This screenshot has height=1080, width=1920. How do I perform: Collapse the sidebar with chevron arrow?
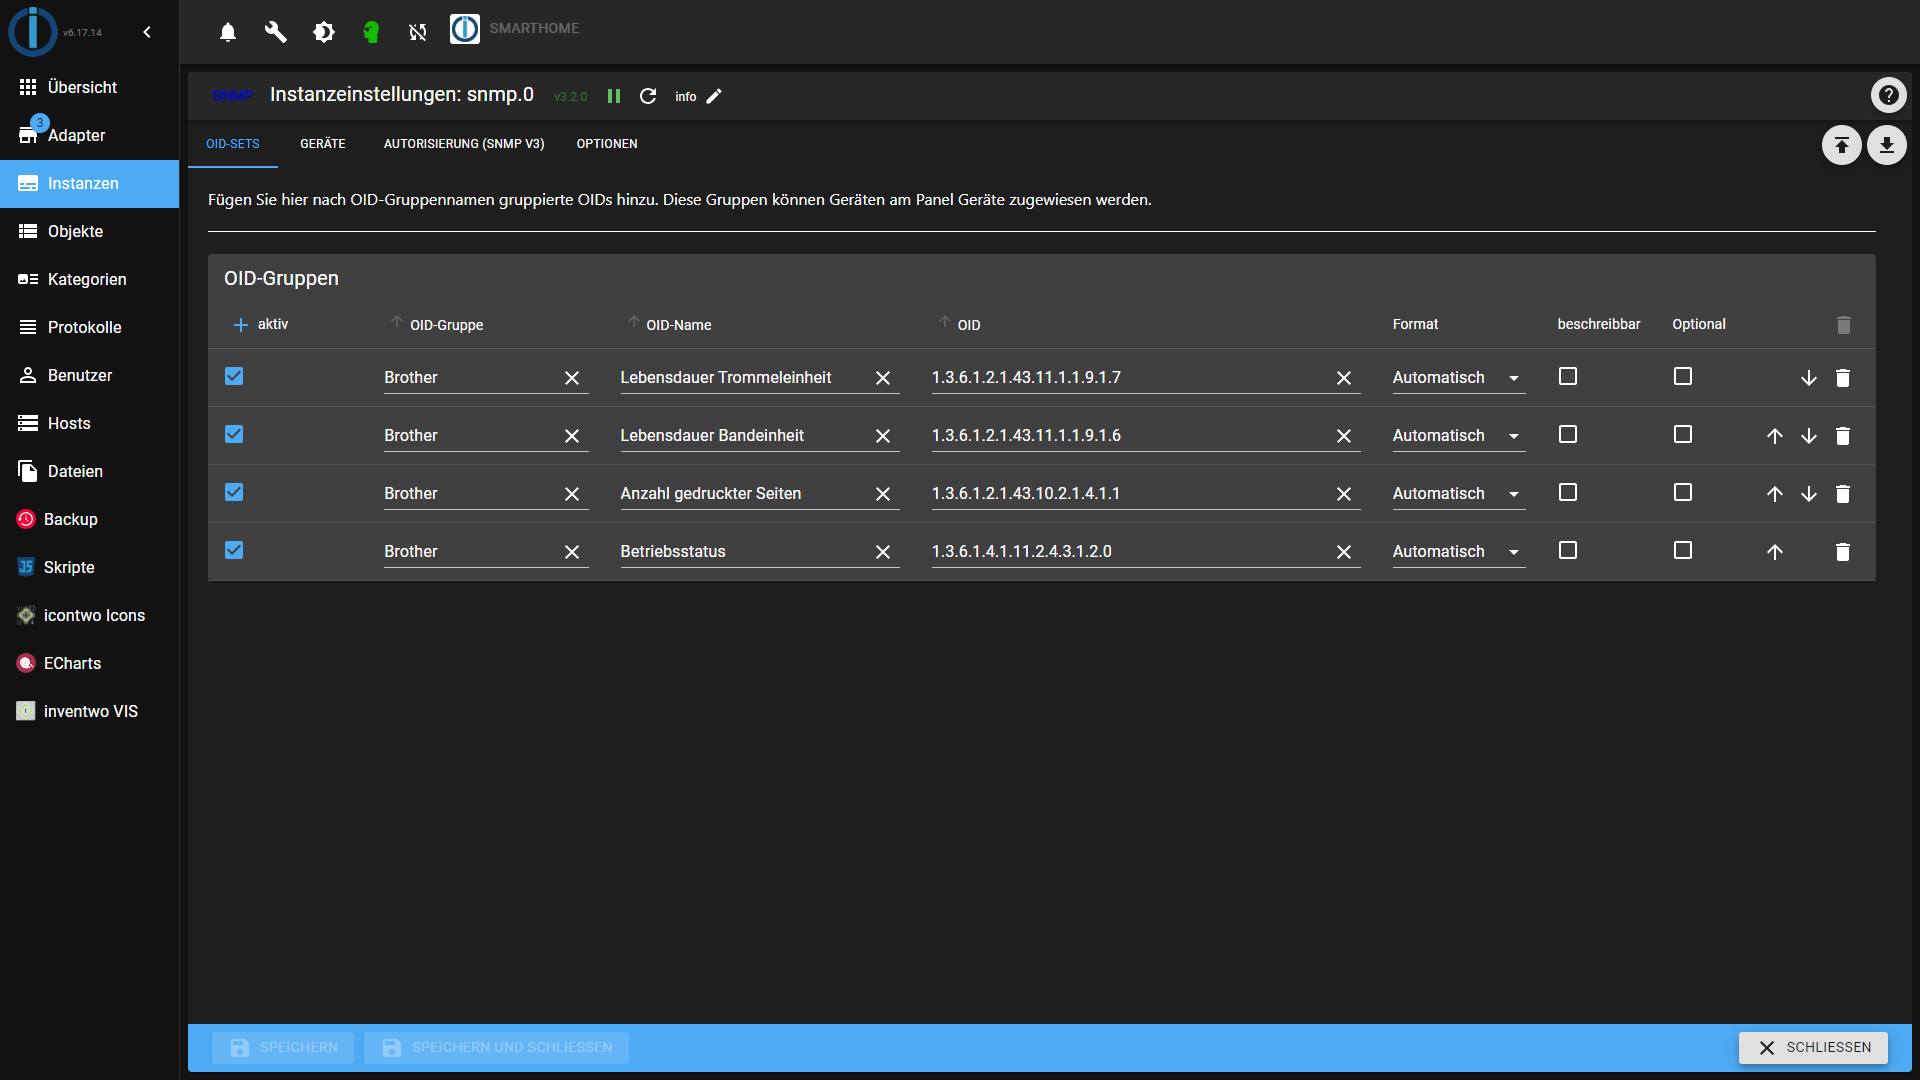(x=147, y=32)
